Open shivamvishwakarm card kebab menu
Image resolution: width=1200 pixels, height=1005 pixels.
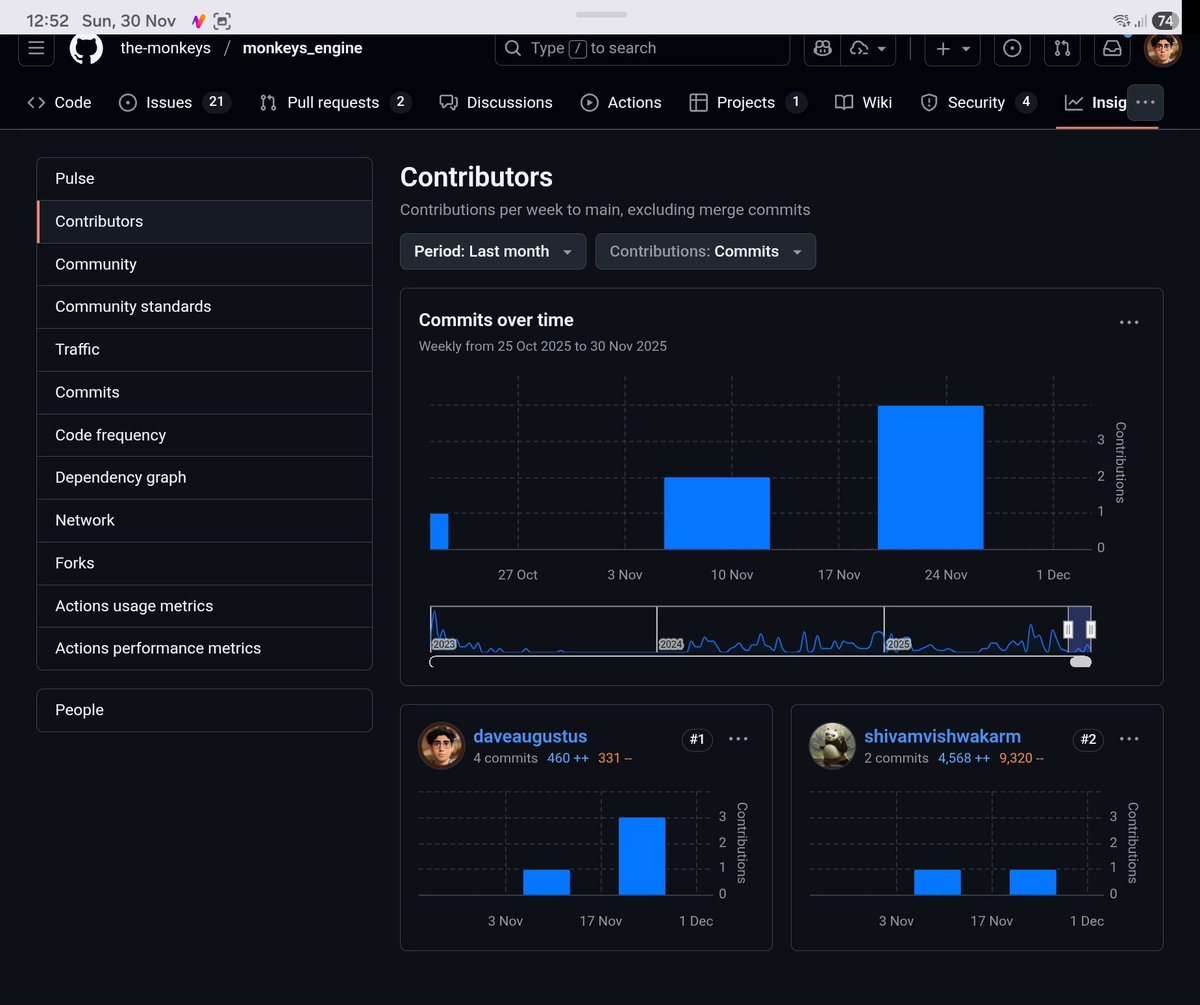coord(1128,739)
